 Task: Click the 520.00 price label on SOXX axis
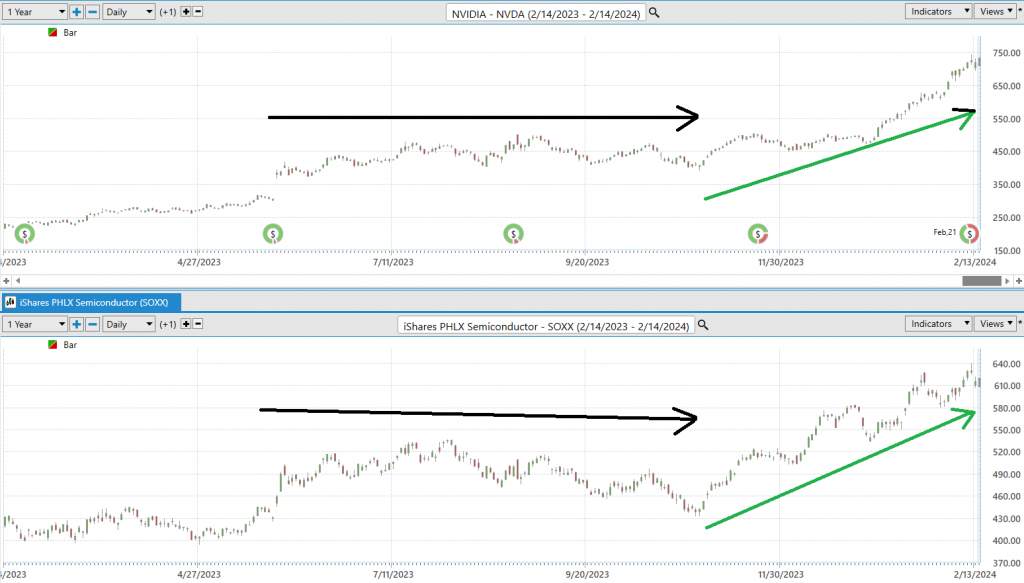(1006, 452)
